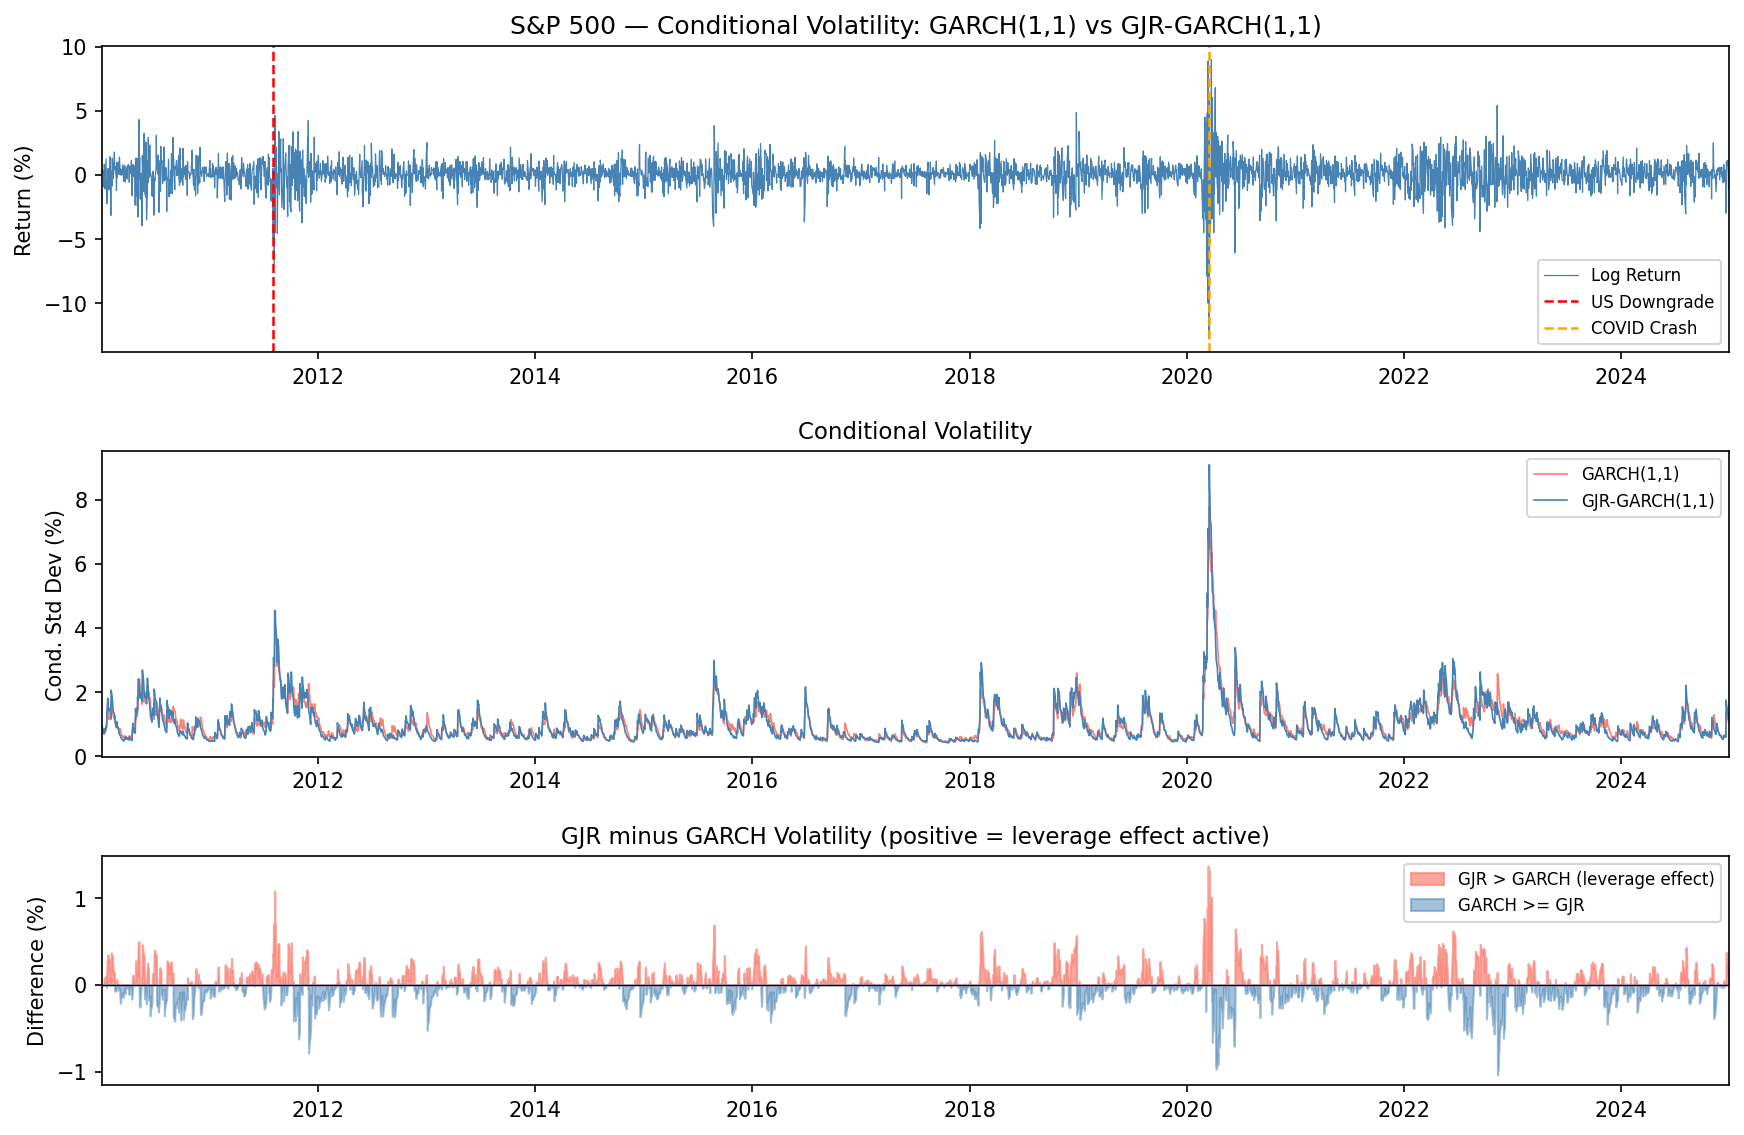The height and width of the screenshot is (1135, 1744).
Task: Click the red dashed line sample beside 'US Downgrade'
Action: [1561, 302]
